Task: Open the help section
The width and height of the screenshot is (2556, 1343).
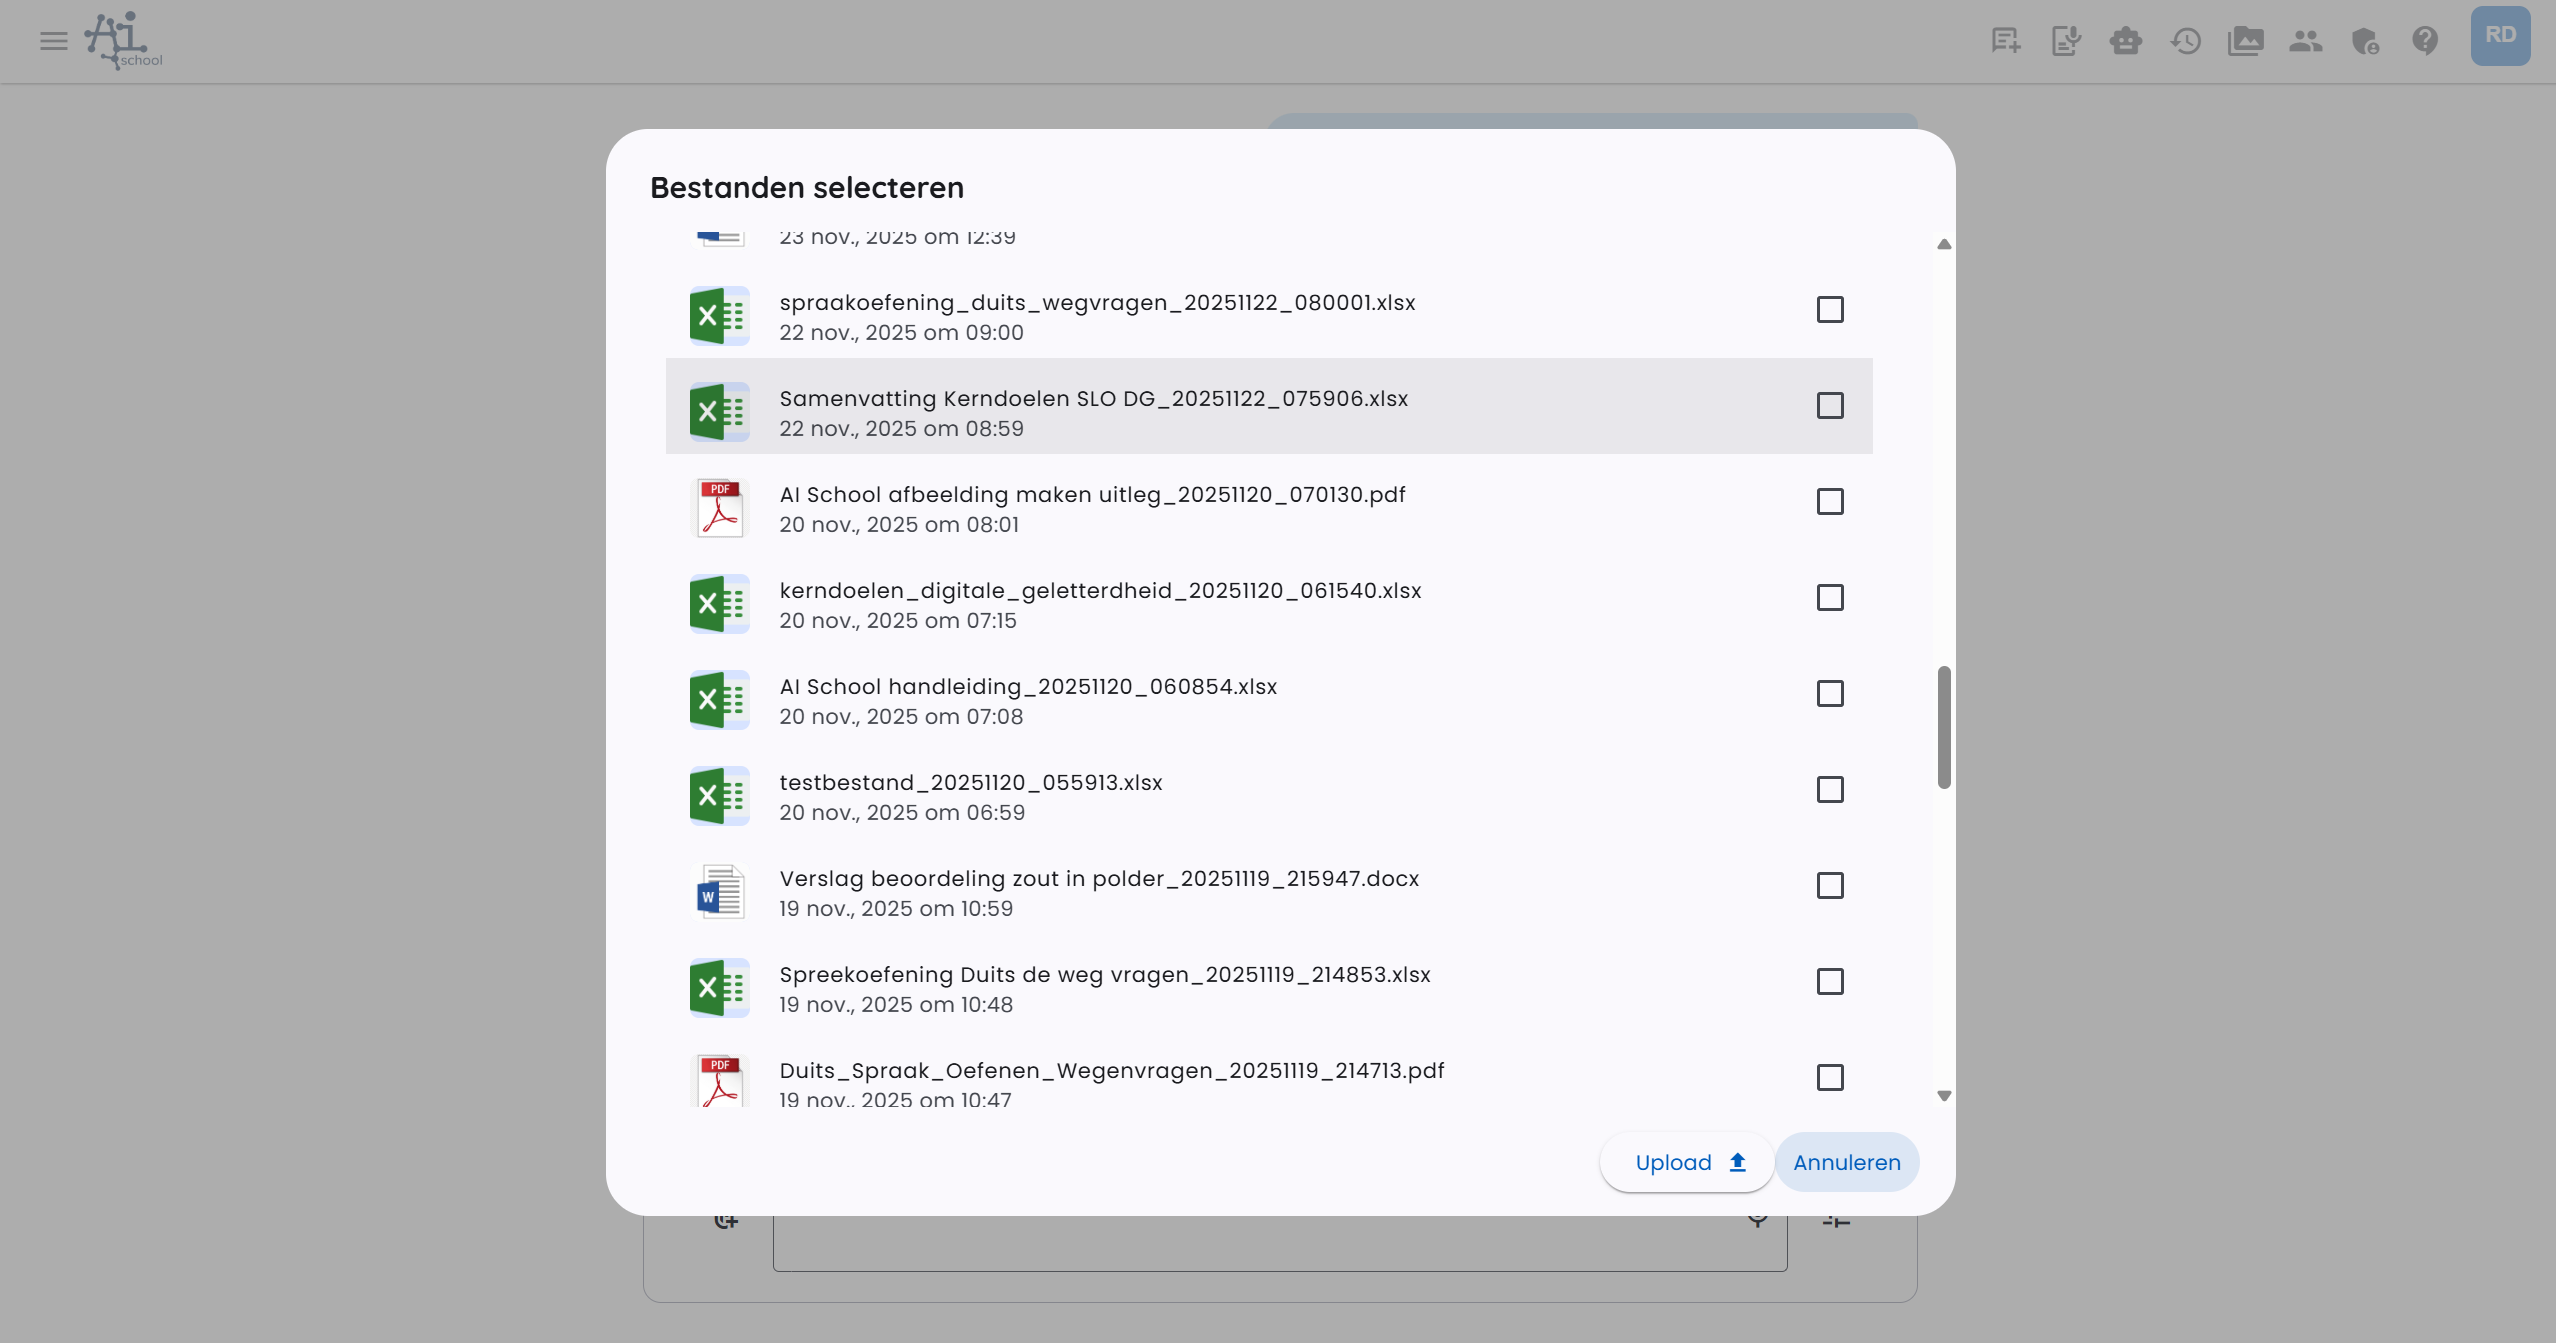Action: [x=2426, y=40]
